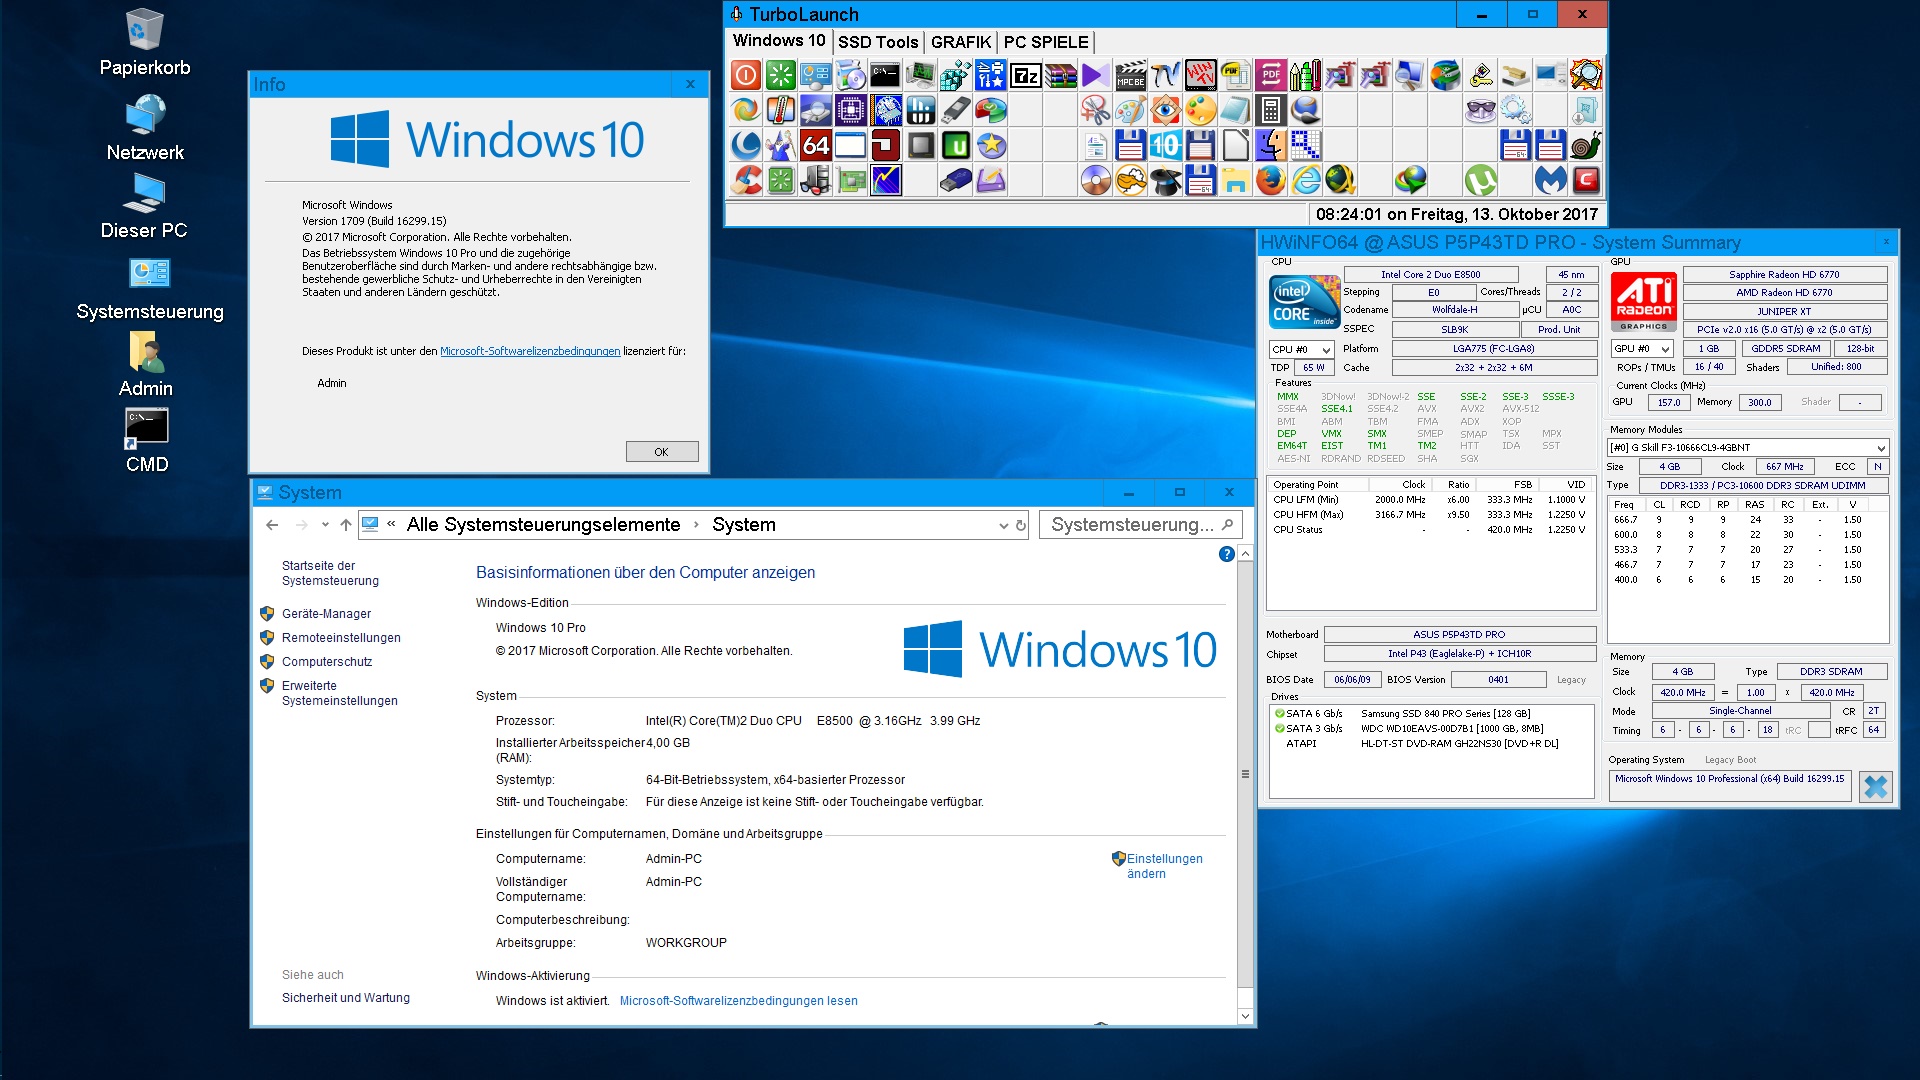Start the MPC BE media player icon
Image resolution: width=1920 pixels, height=1080 pixels.
[1131, 75]
